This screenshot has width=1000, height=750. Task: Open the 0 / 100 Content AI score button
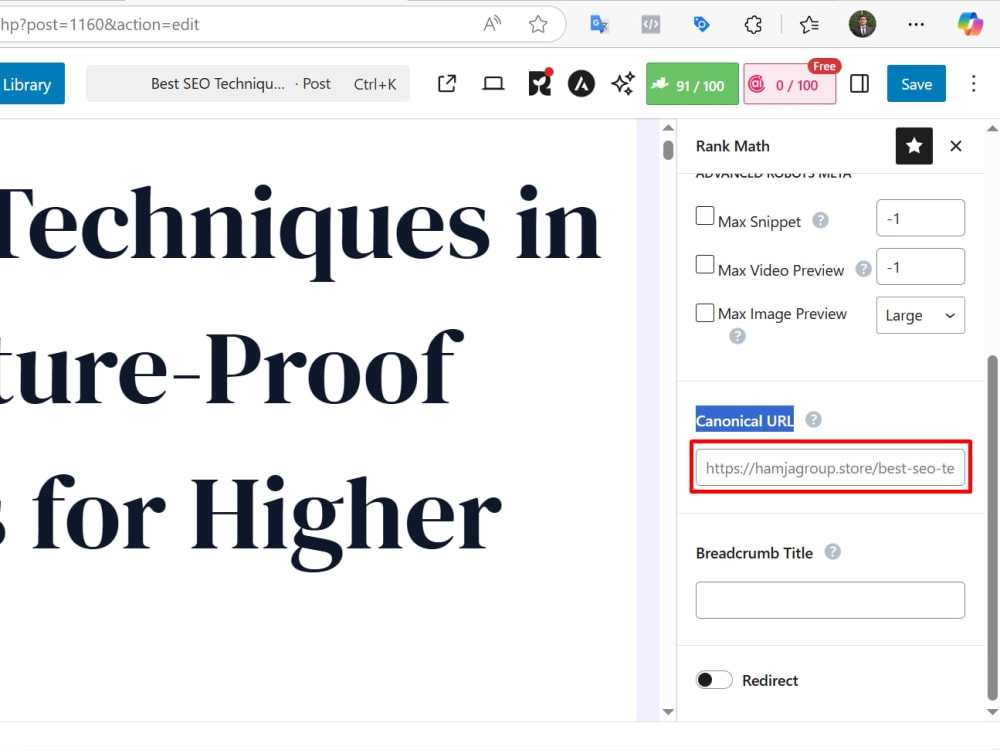[790, 84]
